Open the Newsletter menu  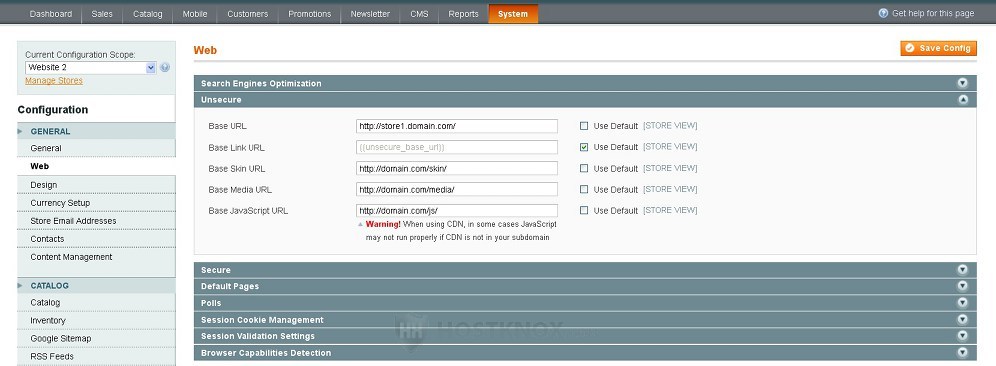pos(370,14)
